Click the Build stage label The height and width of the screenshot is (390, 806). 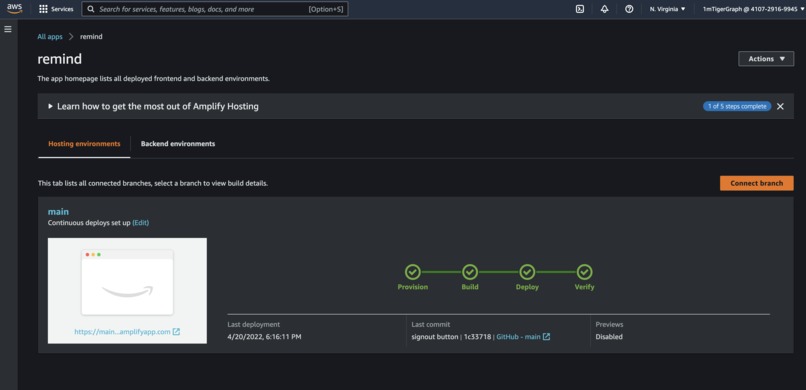click(470, 287)
